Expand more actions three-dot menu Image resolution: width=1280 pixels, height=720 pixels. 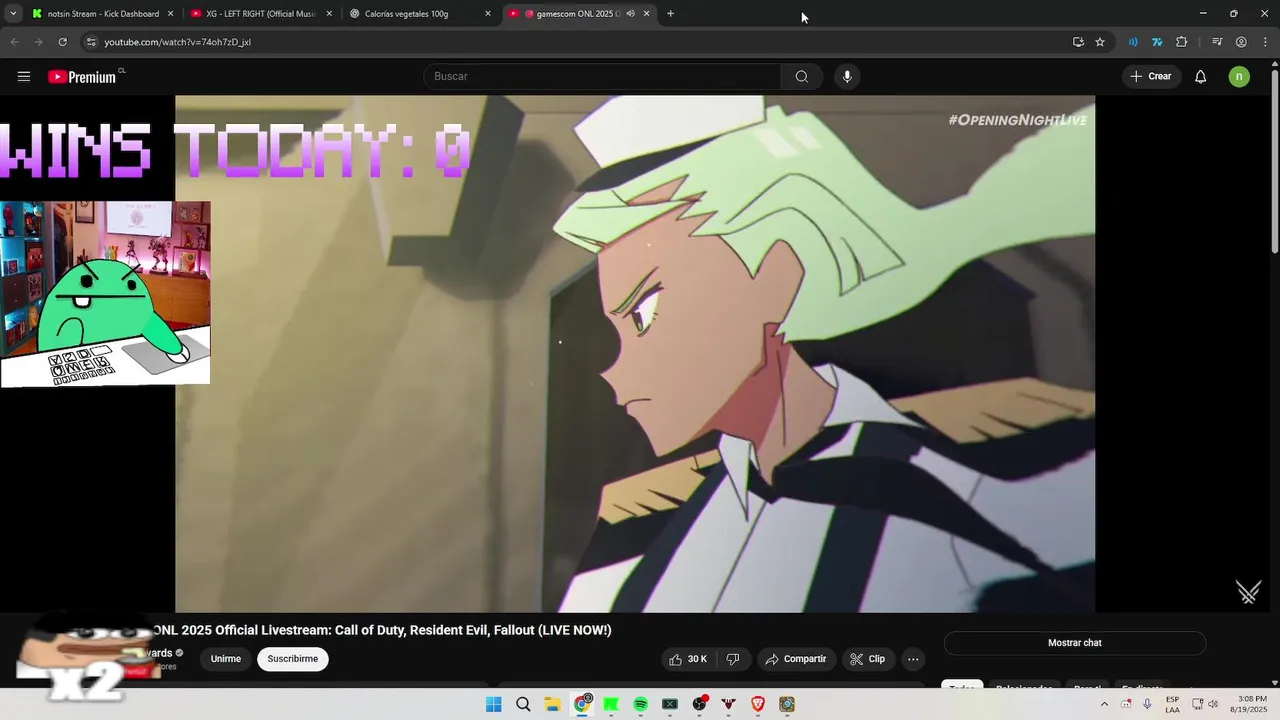[913, 659]
